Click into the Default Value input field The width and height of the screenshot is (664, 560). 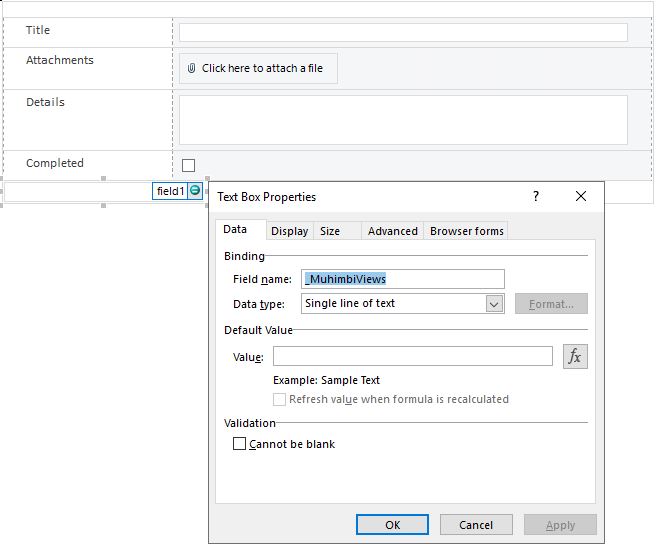[x=412, y=357]
